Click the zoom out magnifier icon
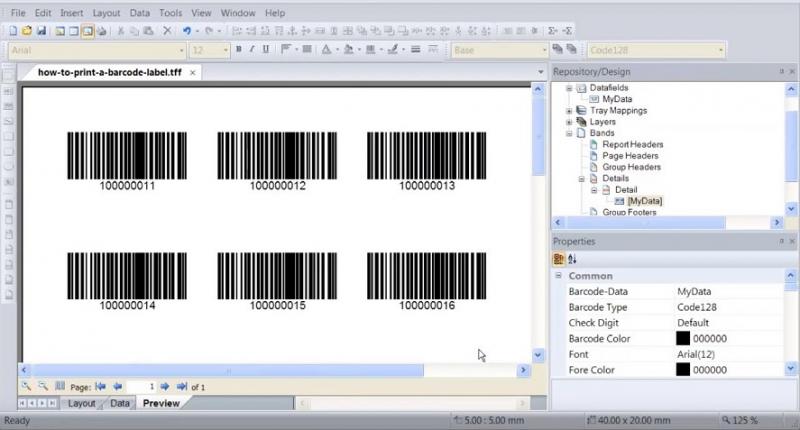The height and width of the screenshot is (430, 800). pyautogui.click(x=43, y=387)
